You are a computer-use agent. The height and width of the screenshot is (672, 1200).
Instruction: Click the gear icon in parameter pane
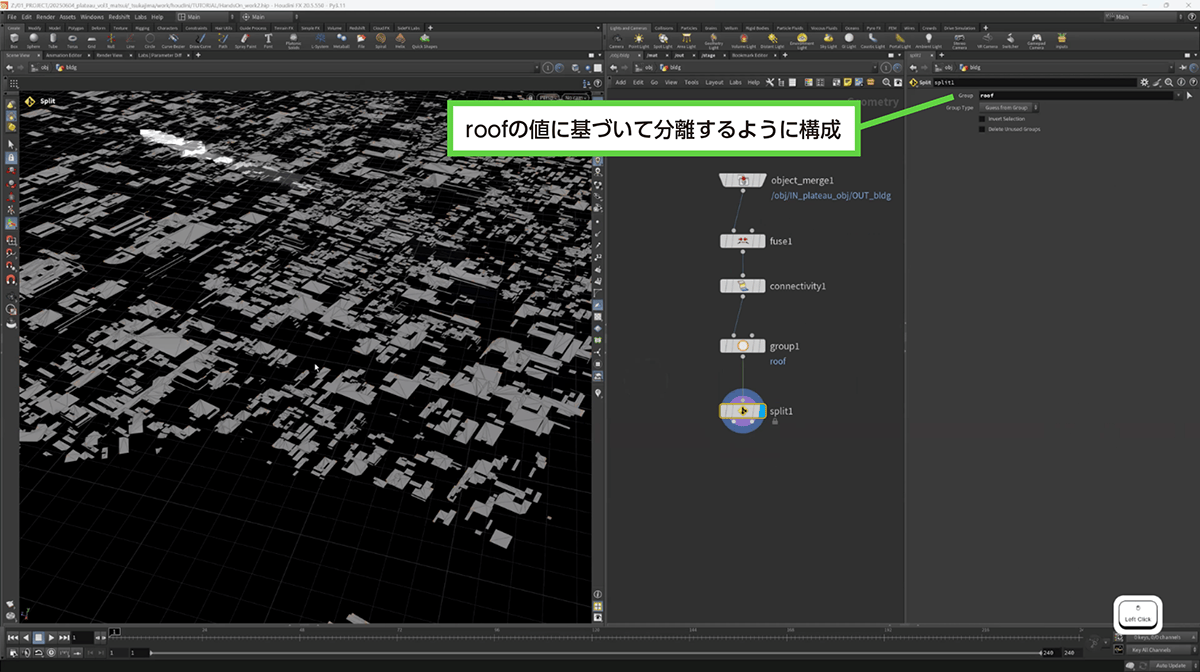point(1145,82)
